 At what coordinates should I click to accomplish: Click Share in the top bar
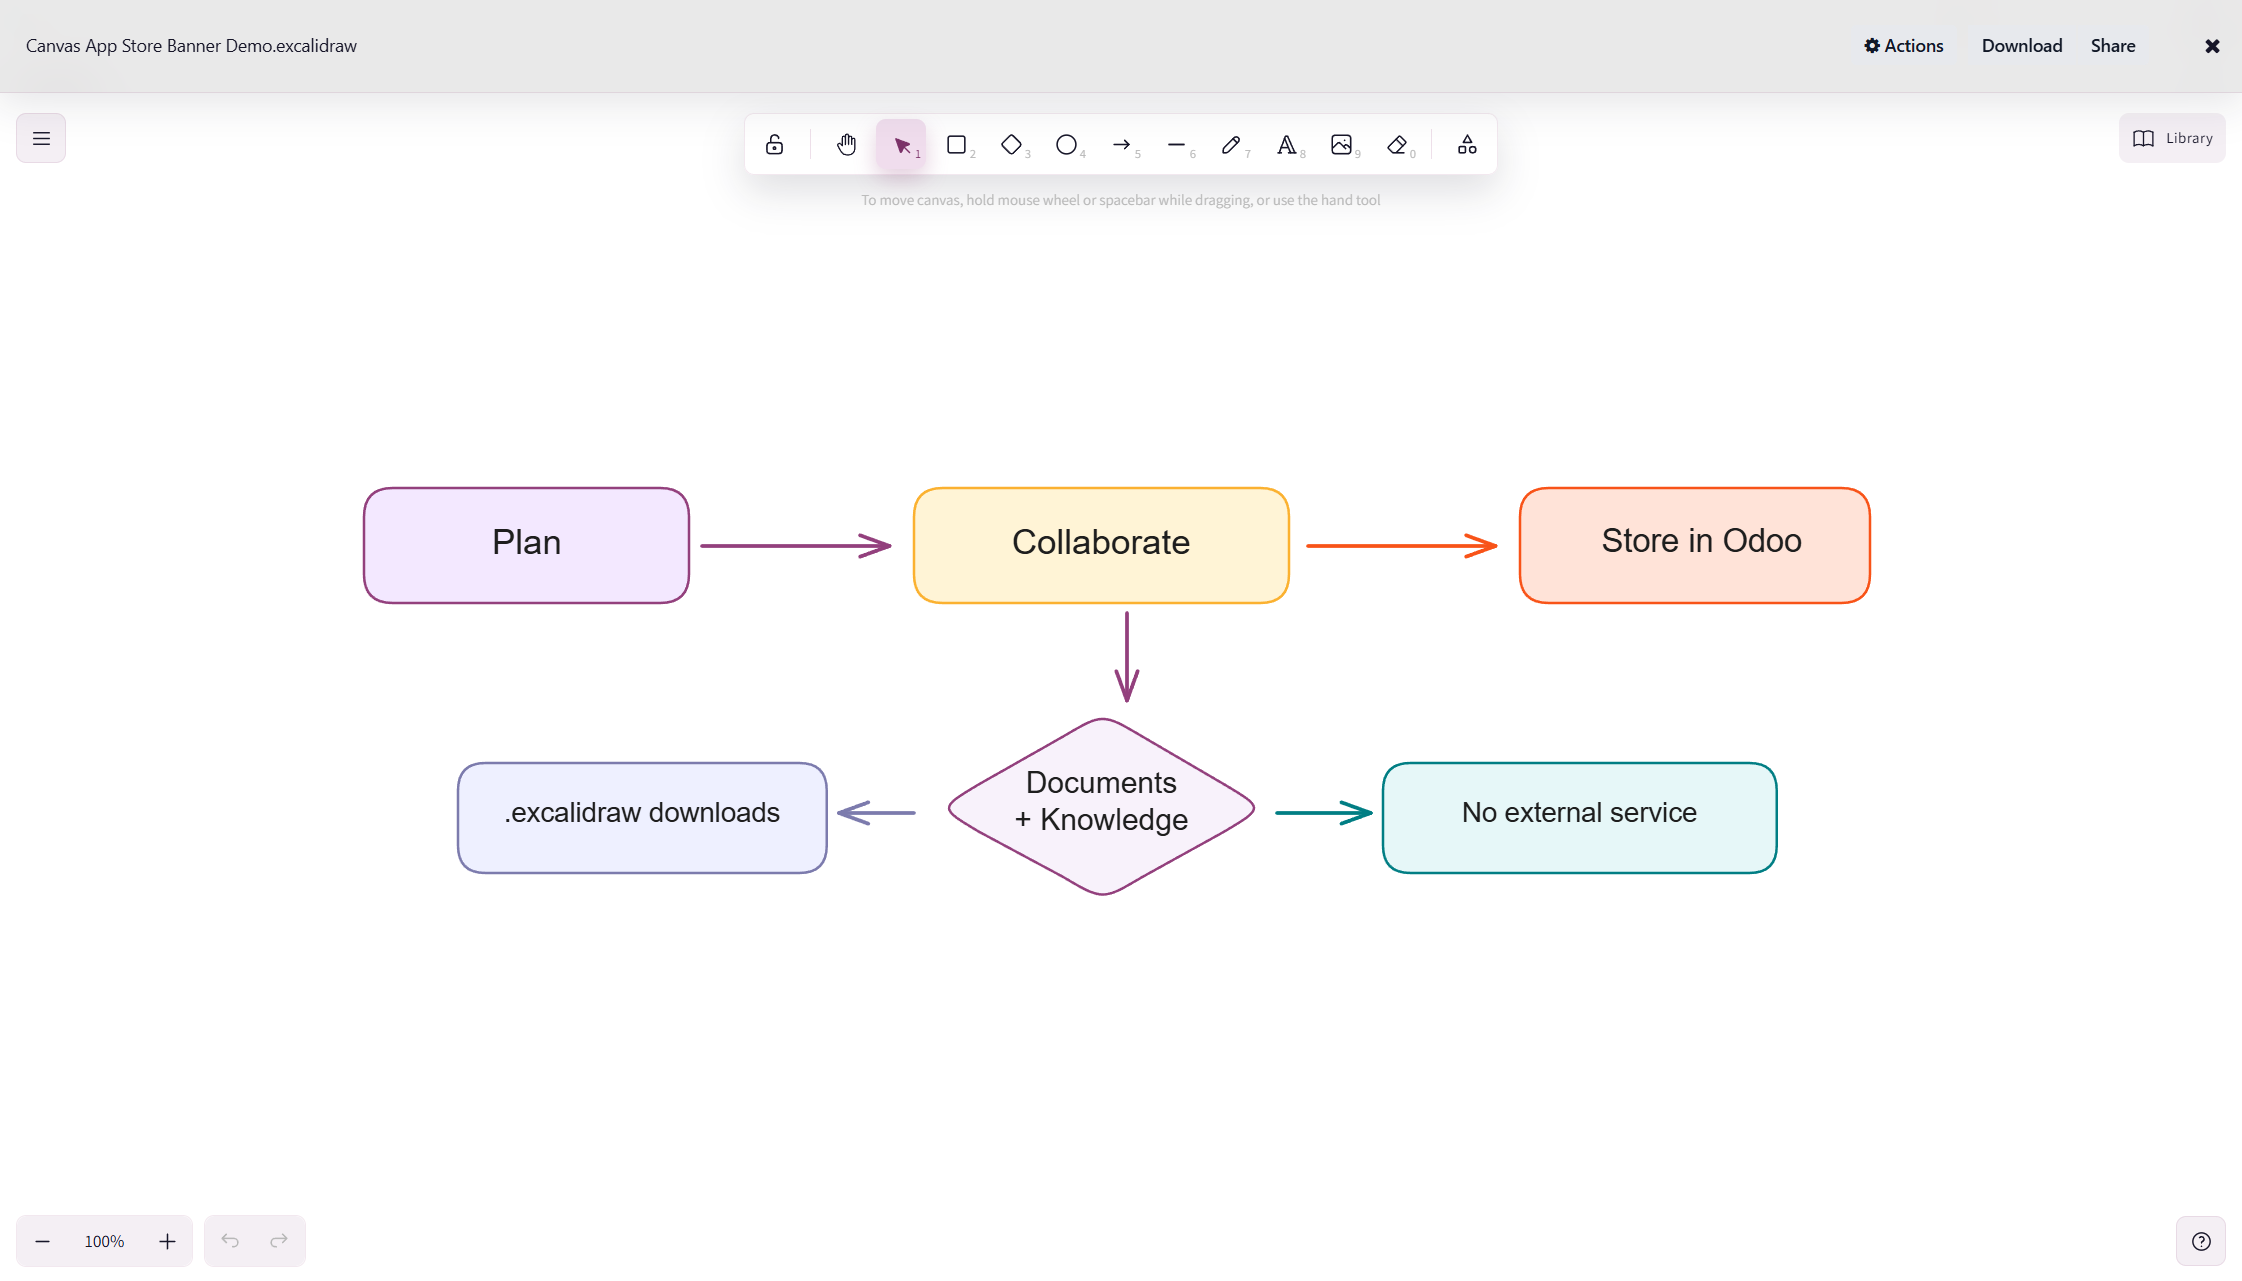click(2112, 46)
